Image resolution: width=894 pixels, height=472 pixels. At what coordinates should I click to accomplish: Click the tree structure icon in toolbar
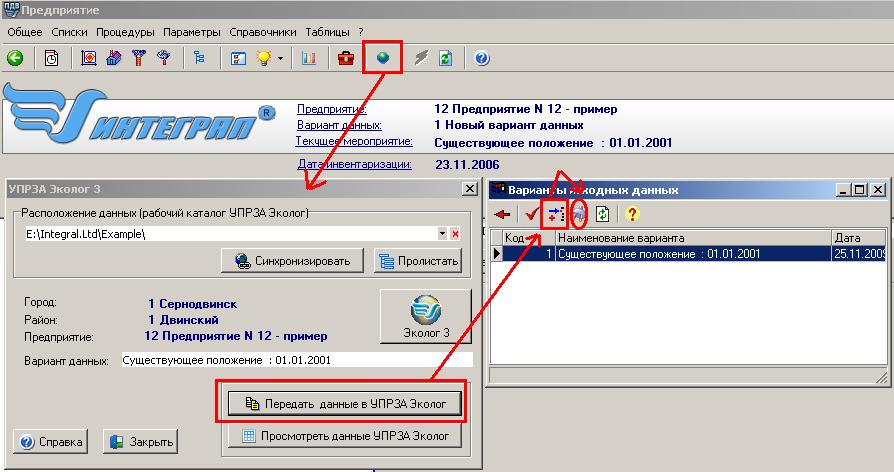[x=198, y=58]
